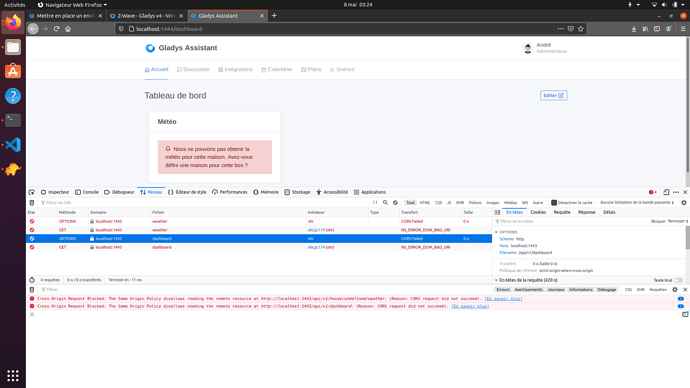
Task: Open a new browser tab
Action: click(274, 16)
